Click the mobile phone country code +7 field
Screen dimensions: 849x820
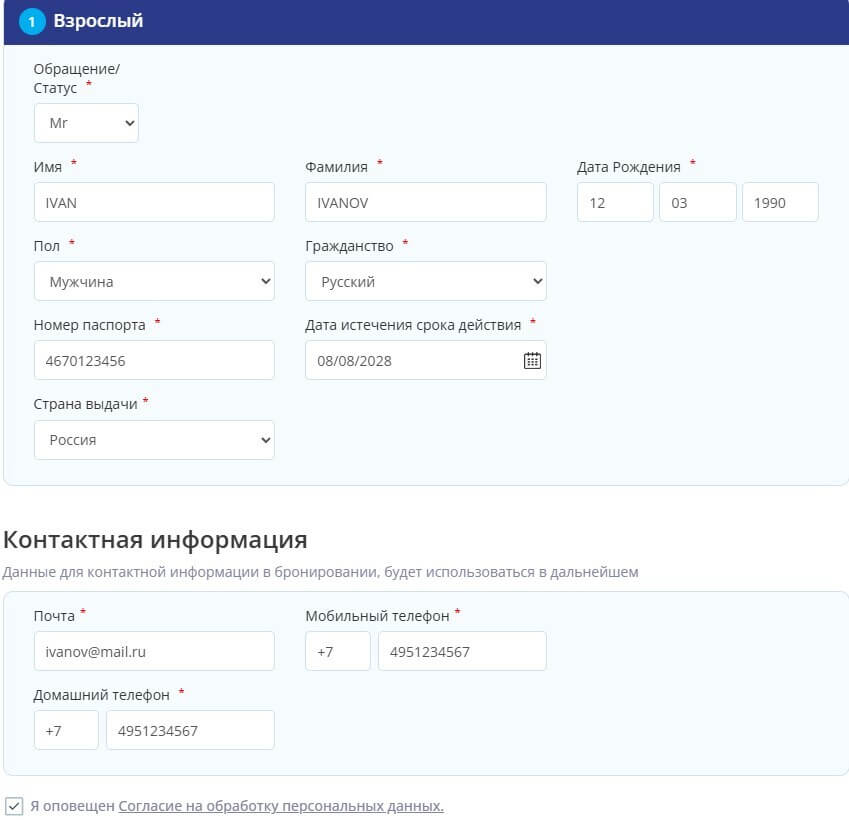pos(338,651)
